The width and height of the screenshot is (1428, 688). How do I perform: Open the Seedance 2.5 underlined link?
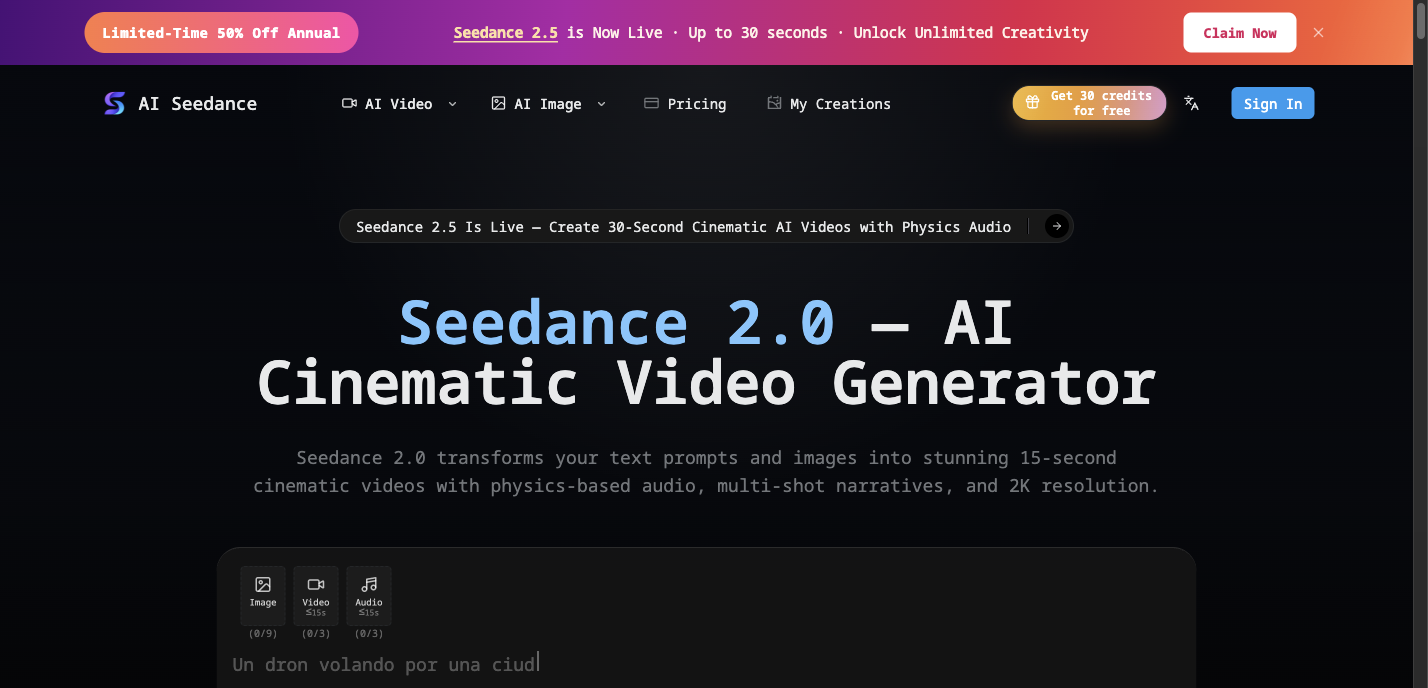click(x=505, y=33)
